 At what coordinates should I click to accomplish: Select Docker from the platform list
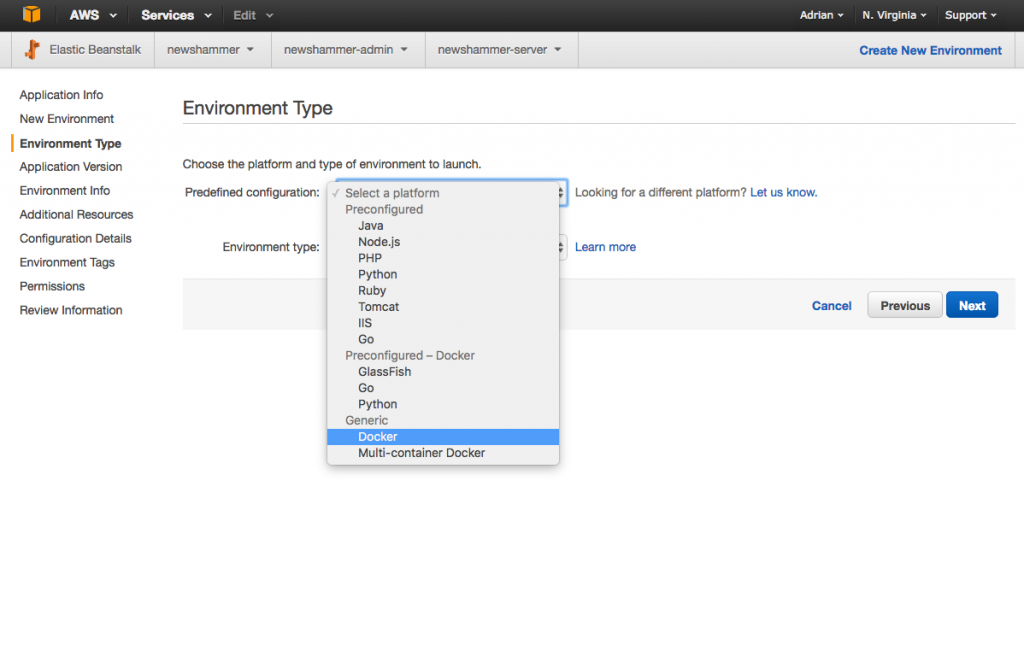[x=377, y=436]
